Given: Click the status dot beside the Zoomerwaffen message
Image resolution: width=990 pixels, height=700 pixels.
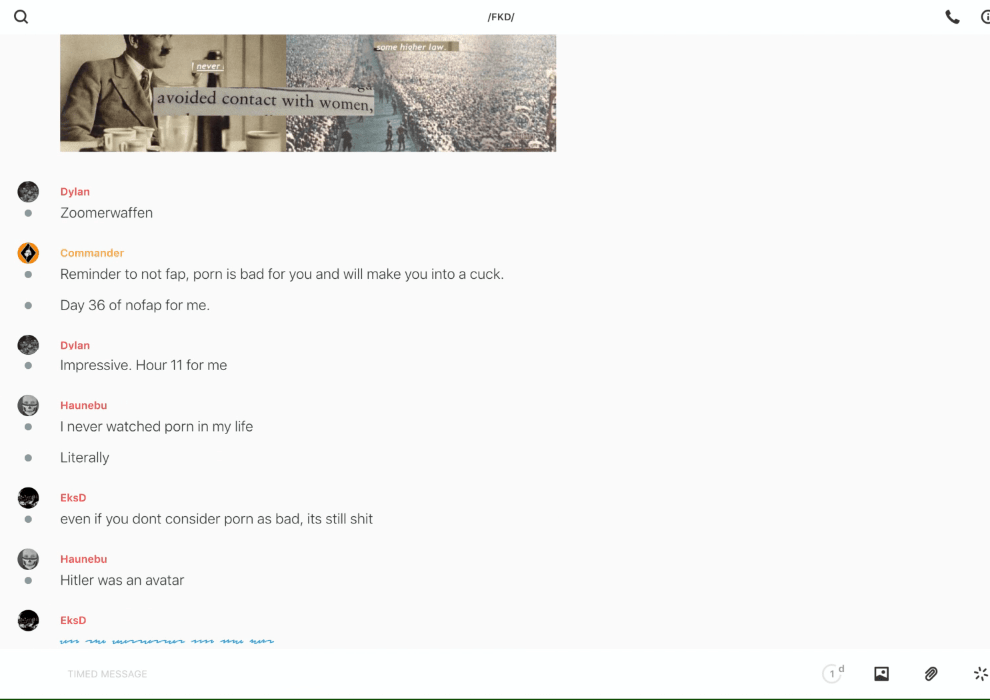Looking at the screenshot, I should 28,213.
